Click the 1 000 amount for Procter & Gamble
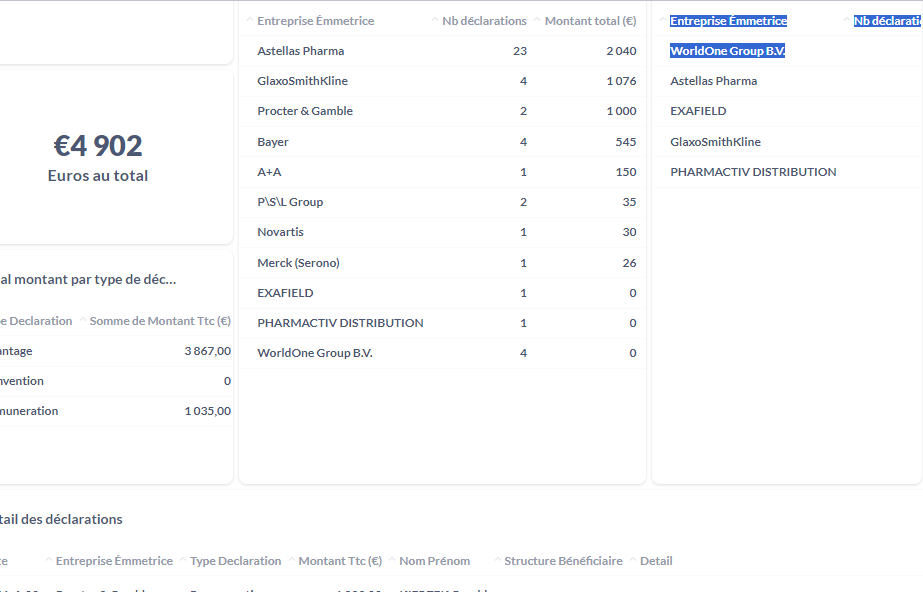Viewport: 923px width, 592px height. pos(621,111)
